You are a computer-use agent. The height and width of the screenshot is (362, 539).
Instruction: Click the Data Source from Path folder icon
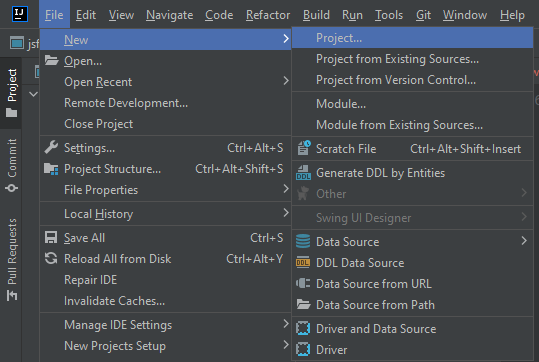click(x=303, y=304)
